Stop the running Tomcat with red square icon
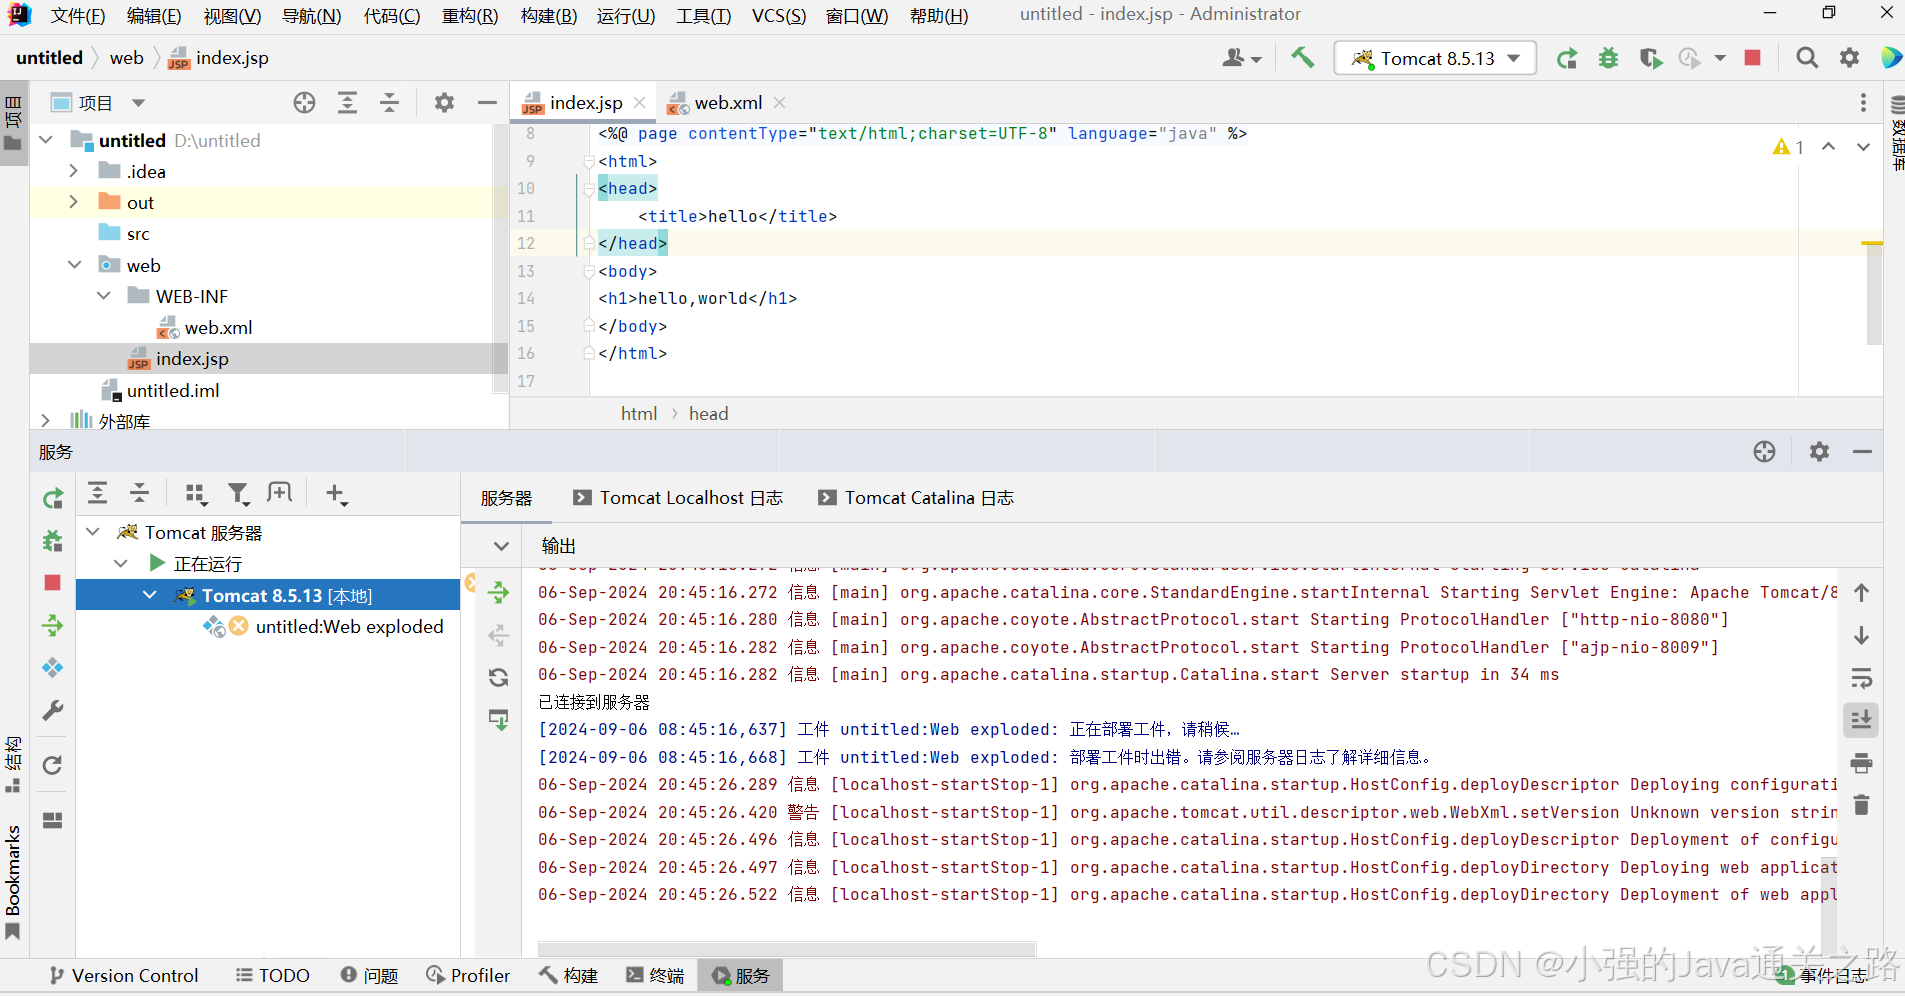 click(1752, 58)
